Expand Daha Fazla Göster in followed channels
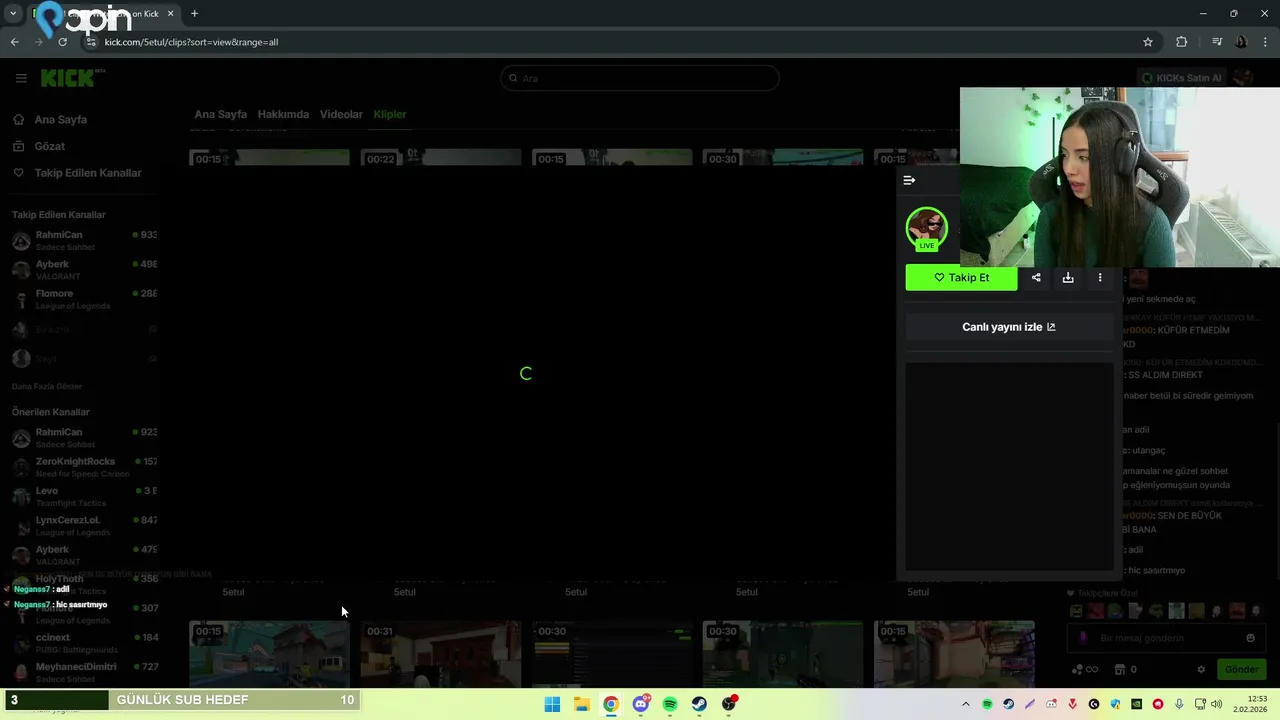The height and width of the screenshot is (720, 1280). pyautogui.click(x=47, y=386)
